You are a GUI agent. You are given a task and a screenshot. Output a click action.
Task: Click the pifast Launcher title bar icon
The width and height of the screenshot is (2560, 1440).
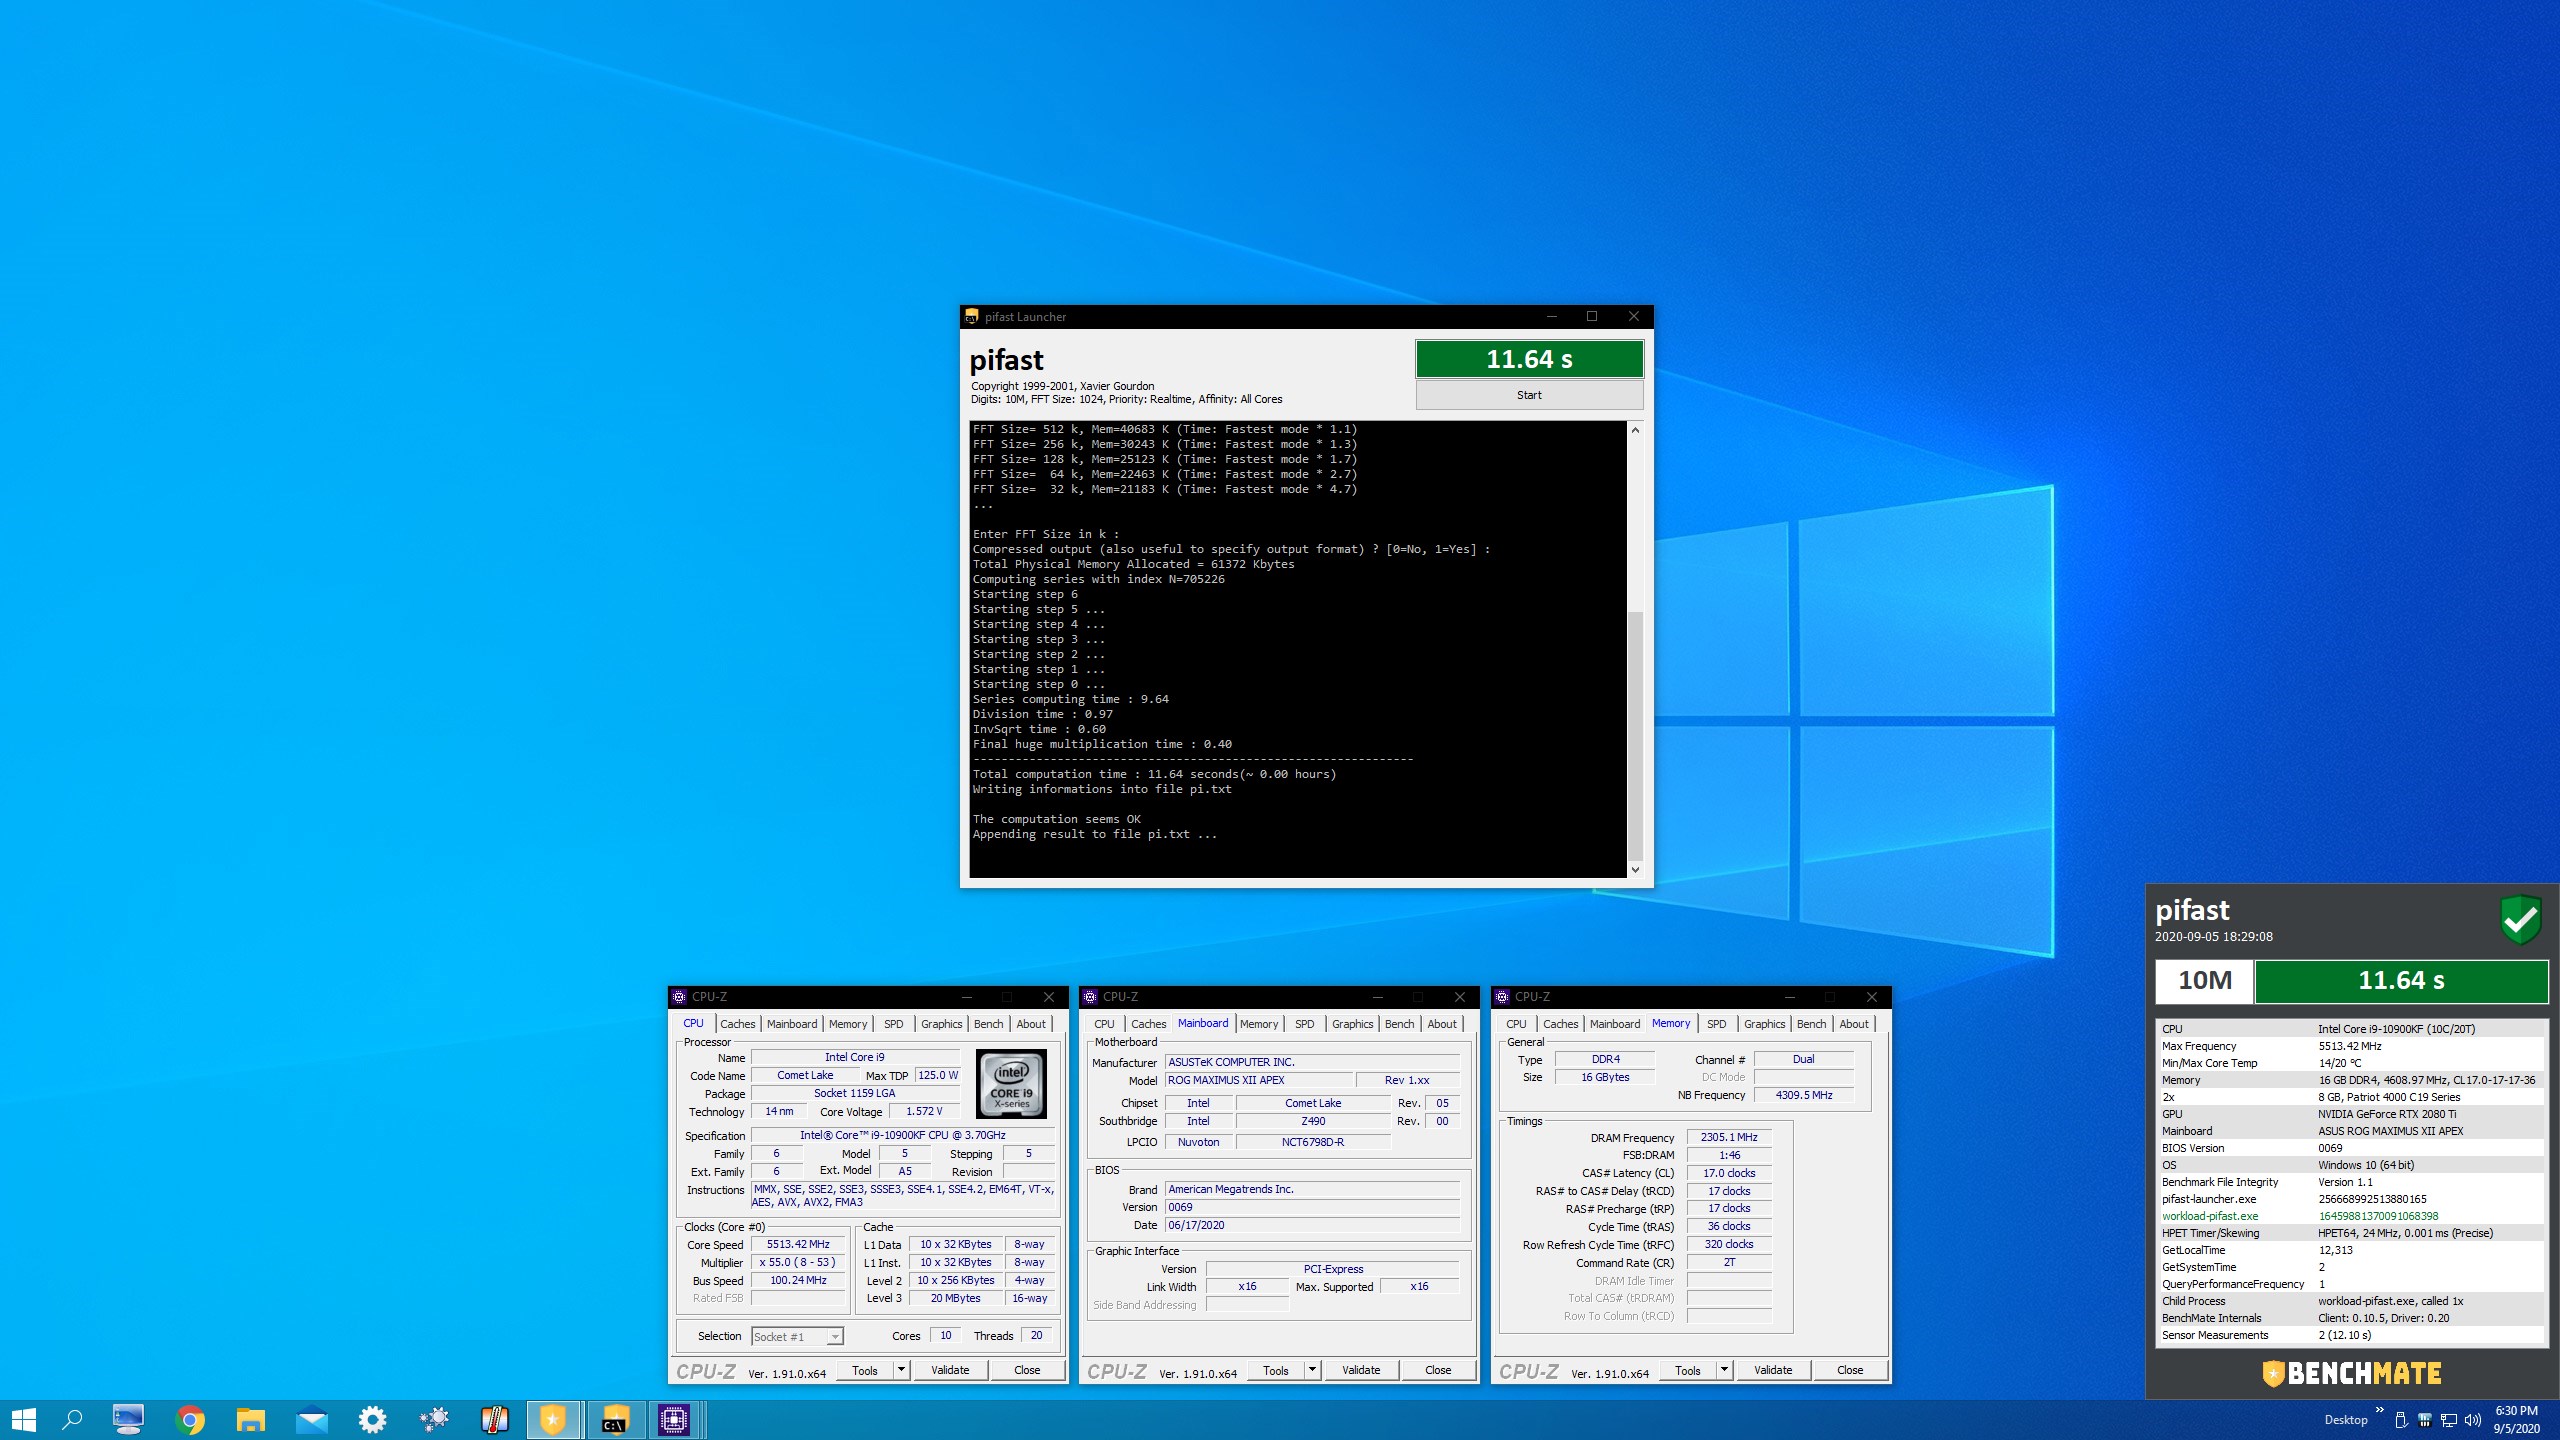coord(971,317)
